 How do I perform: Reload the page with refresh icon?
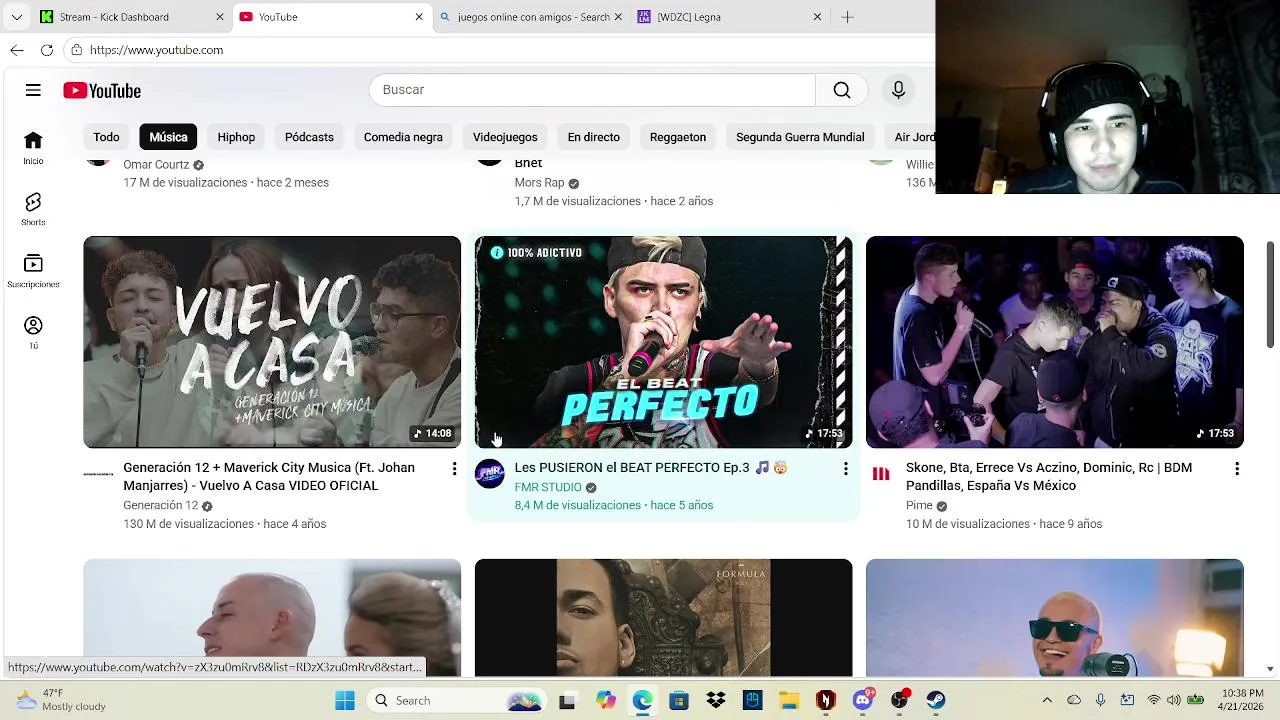(x=47, y=50)
